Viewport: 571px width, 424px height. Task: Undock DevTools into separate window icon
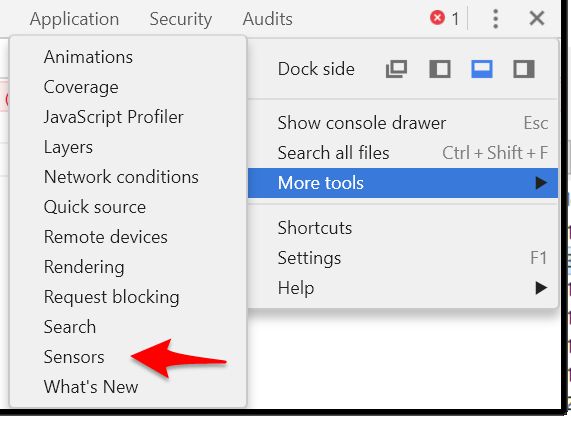point(396,69)
